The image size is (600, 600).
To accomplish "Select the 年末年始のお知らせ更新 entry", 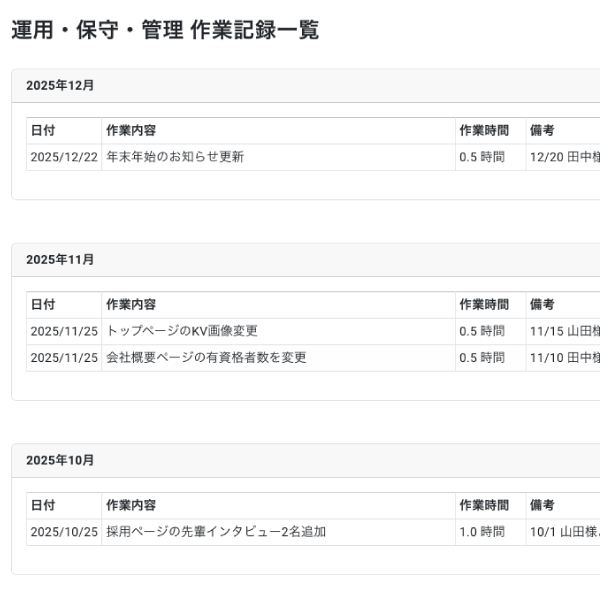I will [x=175, y=157].
